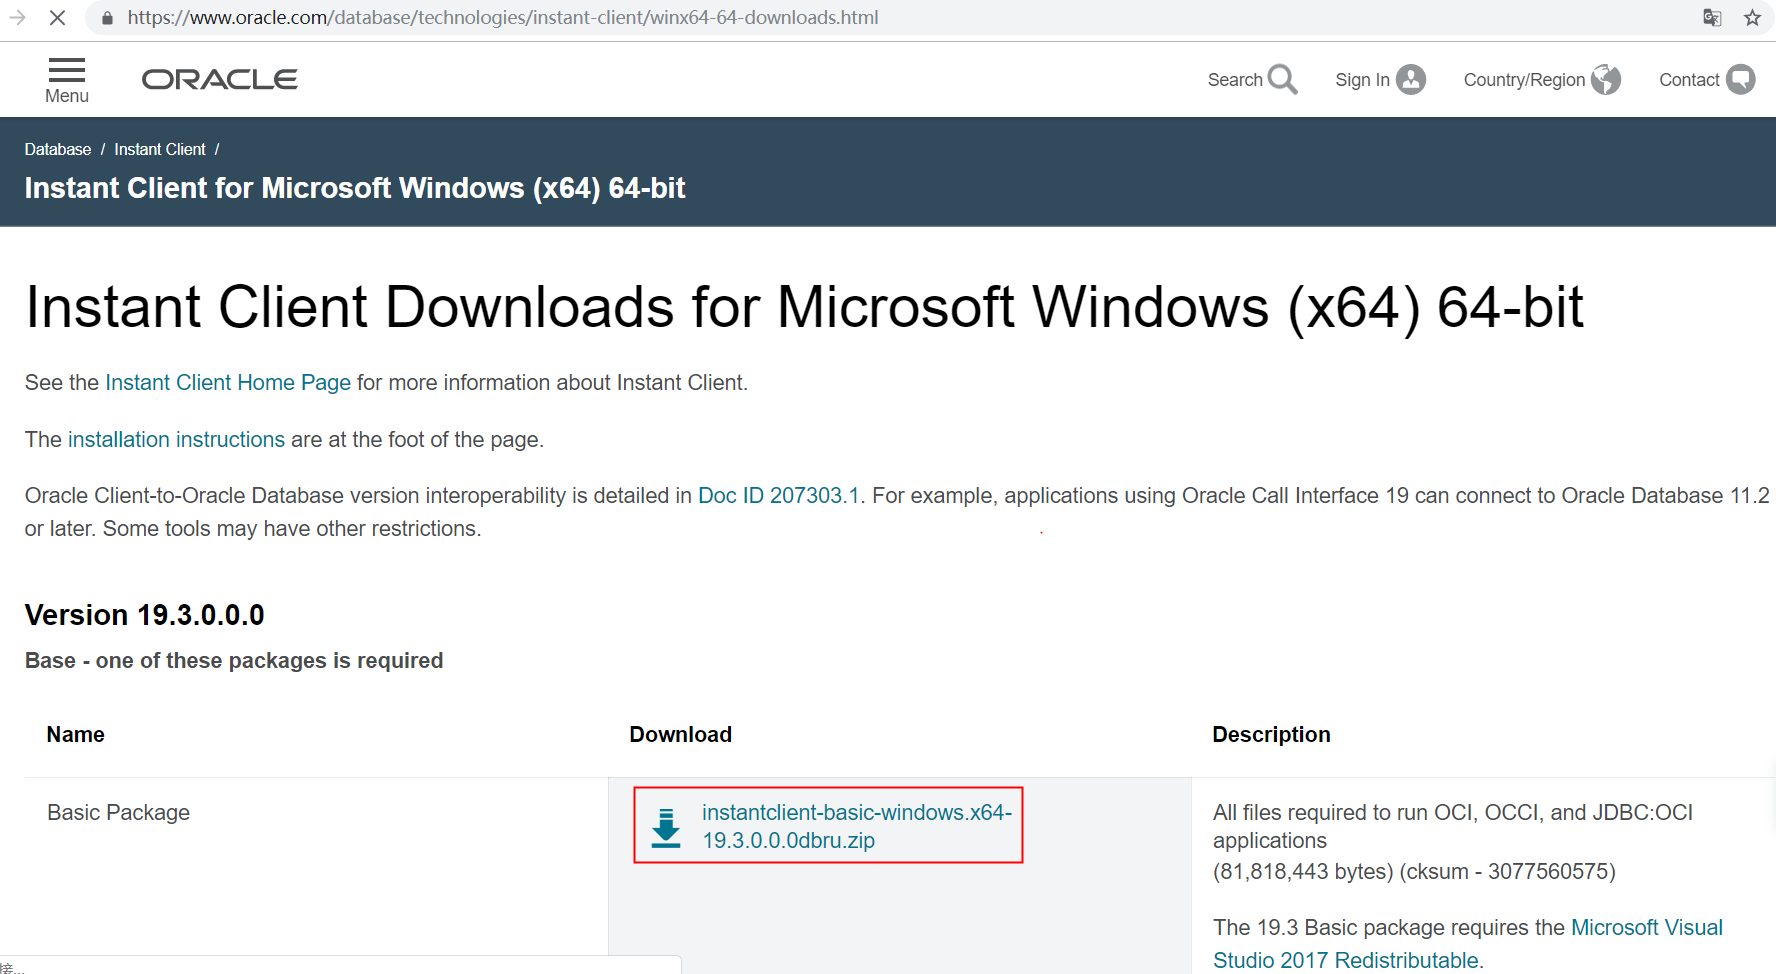Open the Doc ID 207303.1 link
Viewport: 1776px width, 974px height.
(779, 496)
